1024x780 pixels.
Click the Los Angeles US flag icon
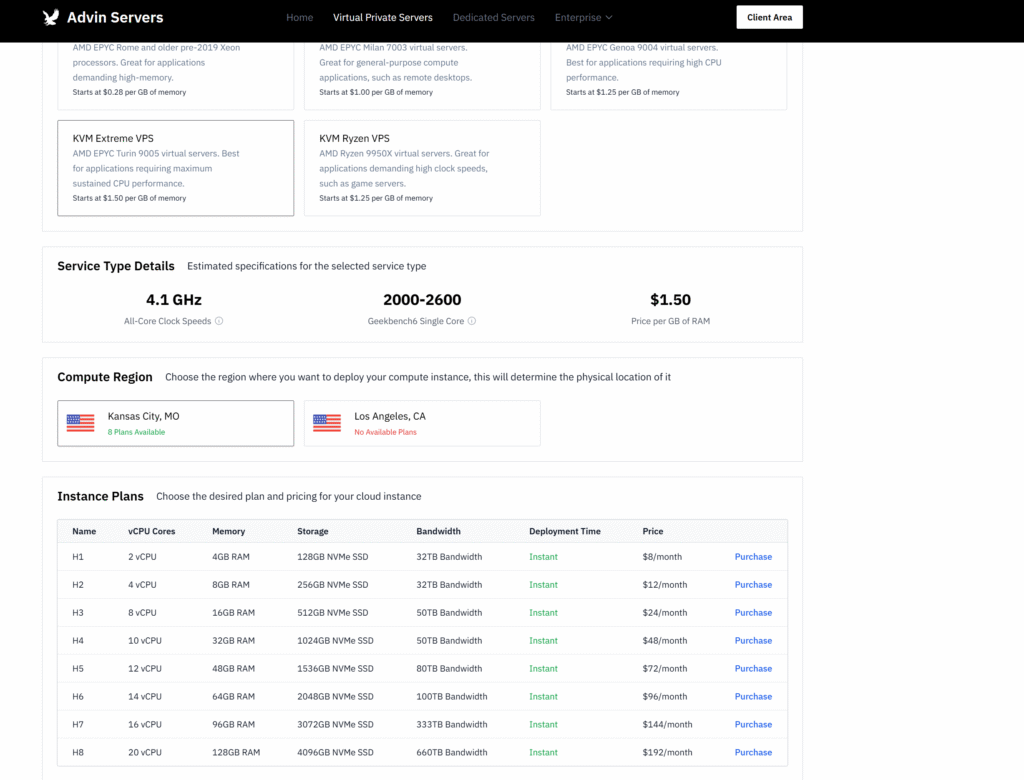click(327, 423)
